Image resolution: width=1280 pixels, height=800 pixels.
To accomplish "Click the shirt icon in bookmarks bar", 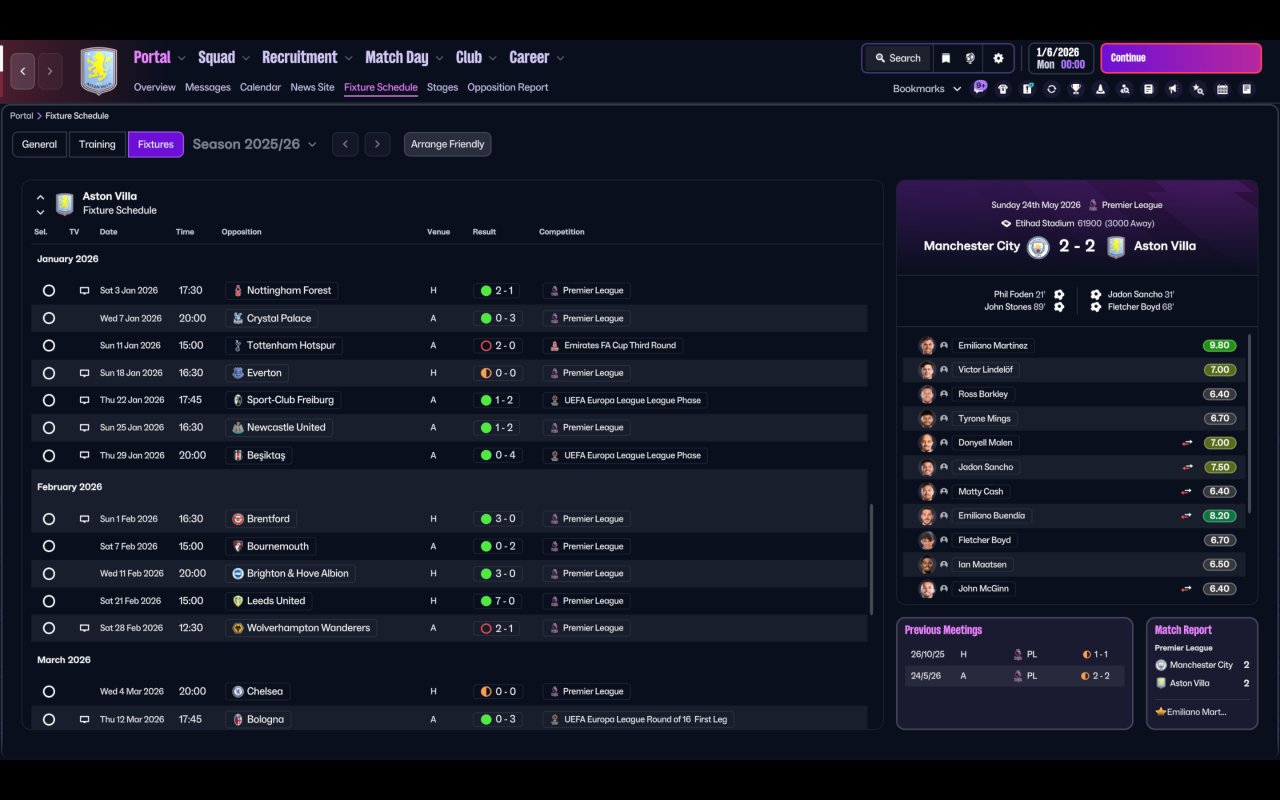I will (x=1003, y=89).
